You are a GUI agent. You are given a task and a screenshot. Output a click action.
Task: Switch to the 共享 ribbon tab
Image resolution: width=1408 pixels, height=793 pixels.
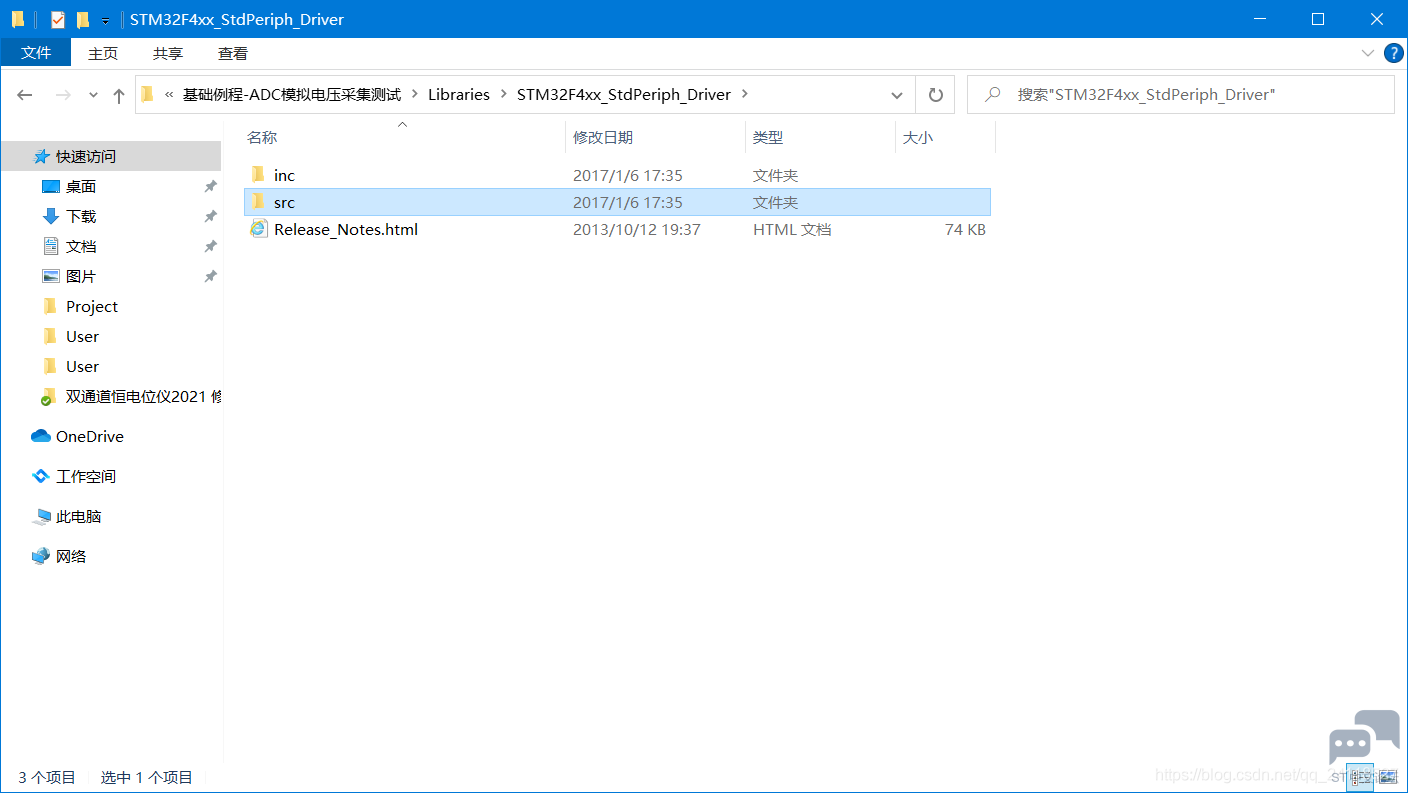(x=168, y=53)
